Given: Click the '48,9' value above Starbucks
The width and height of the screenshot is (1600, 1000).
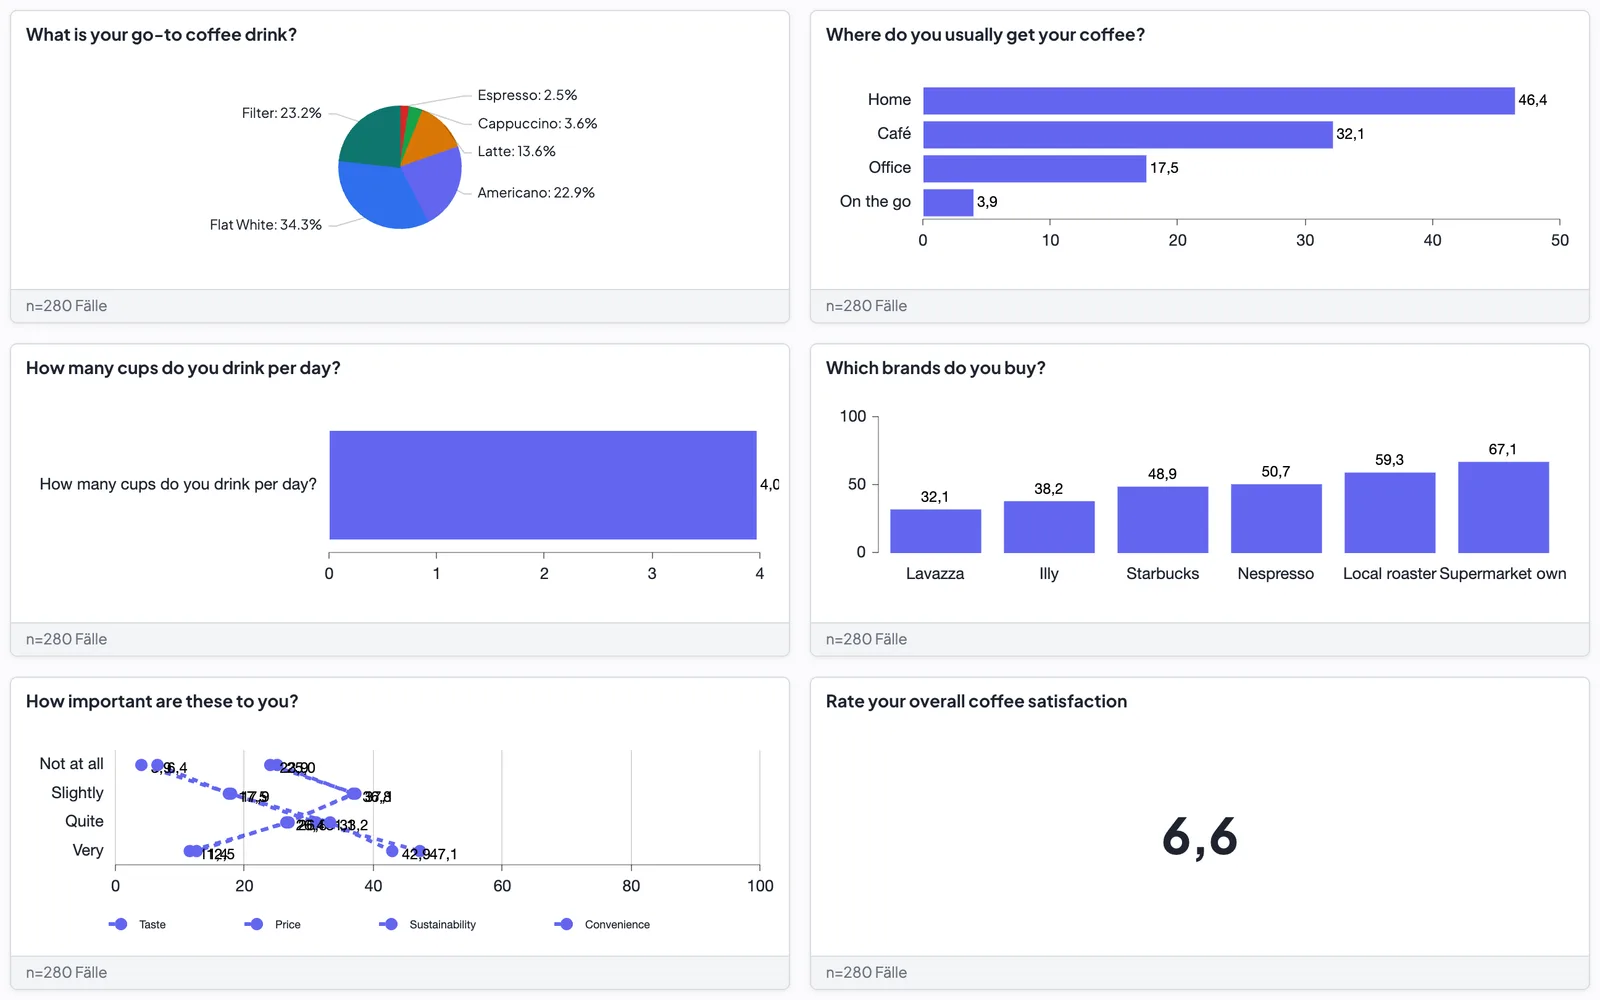Looking at the screenshot, I should point(1163,474).
